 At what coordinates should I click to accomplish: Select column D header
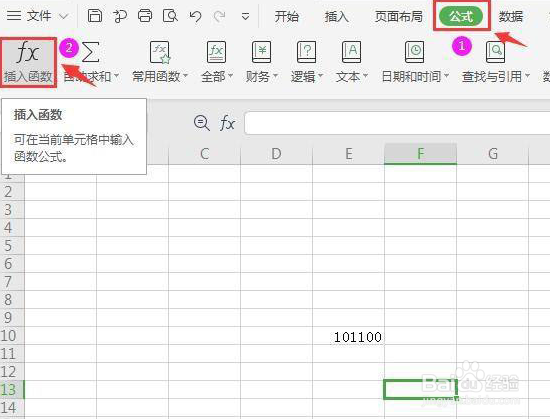coord(276,154)
